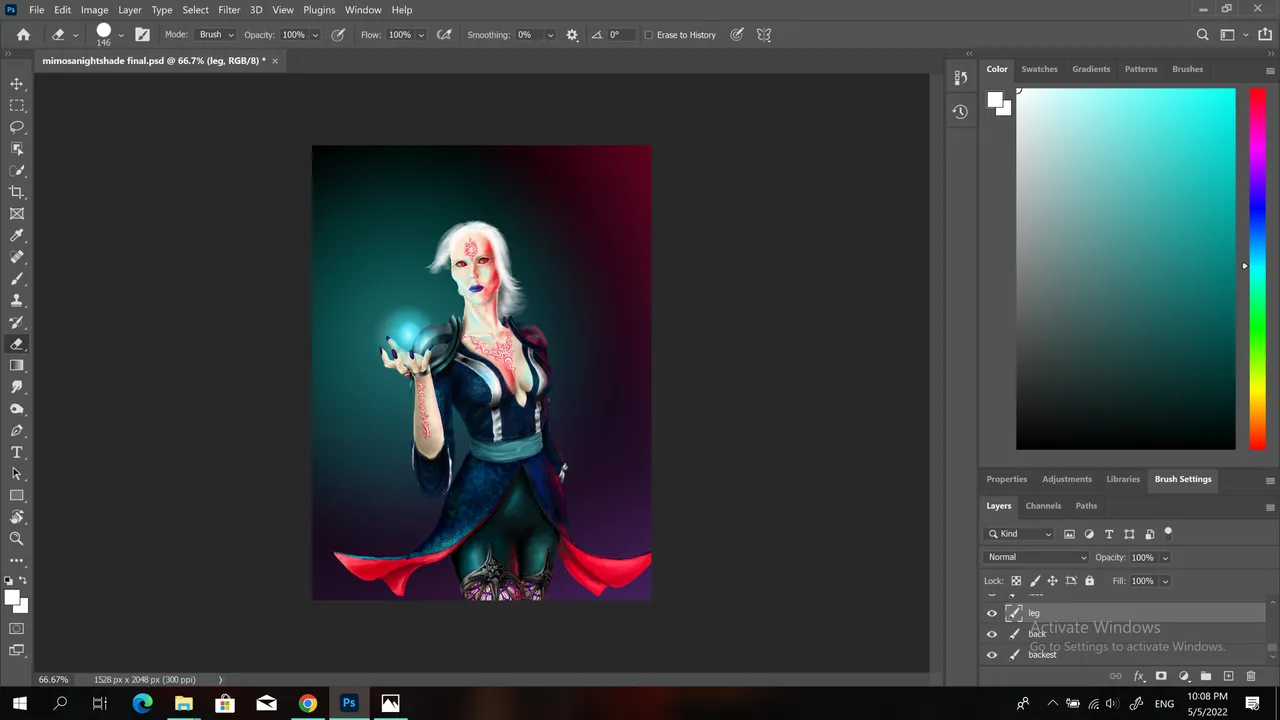
Task: Select the leg layer row
Action: click(x=1125, y=613)
